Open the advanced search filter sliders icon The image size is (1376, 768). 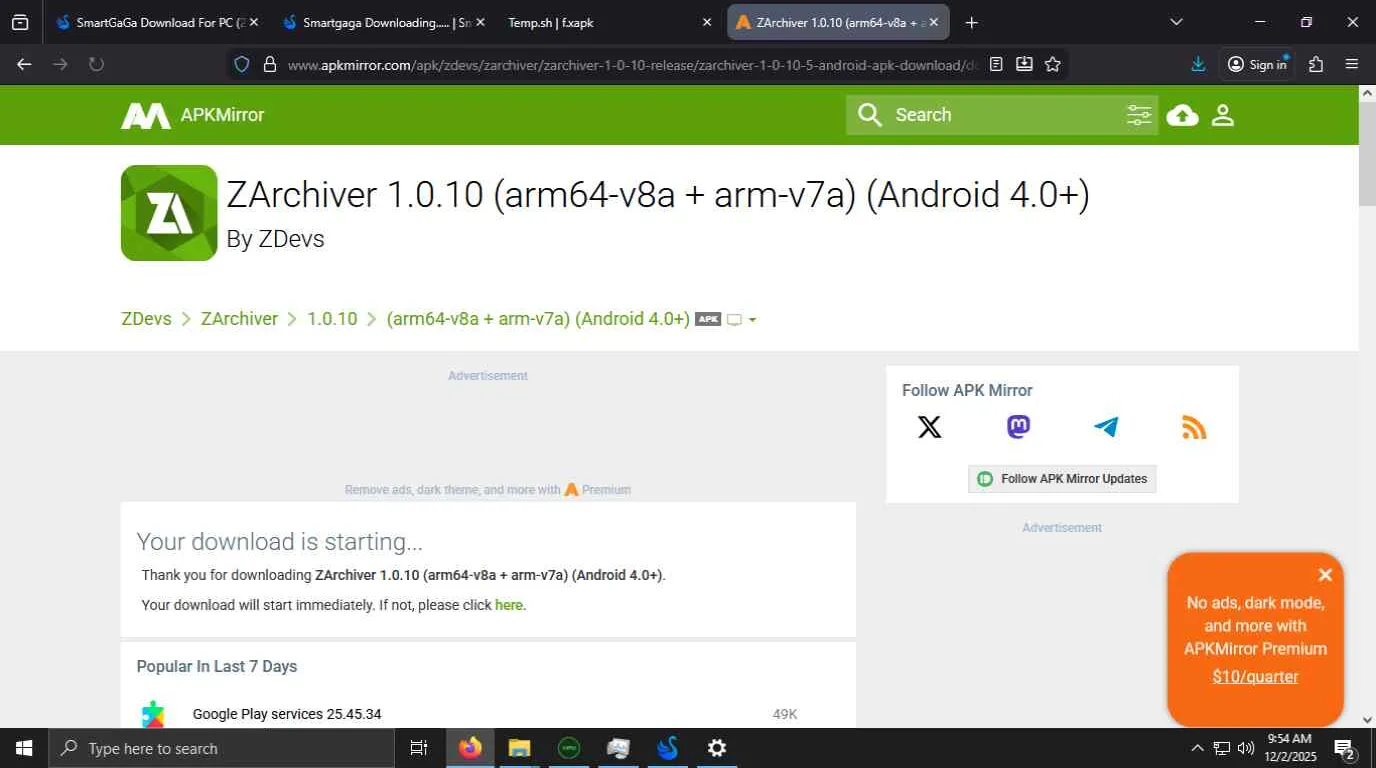[x=1139, y=115]
